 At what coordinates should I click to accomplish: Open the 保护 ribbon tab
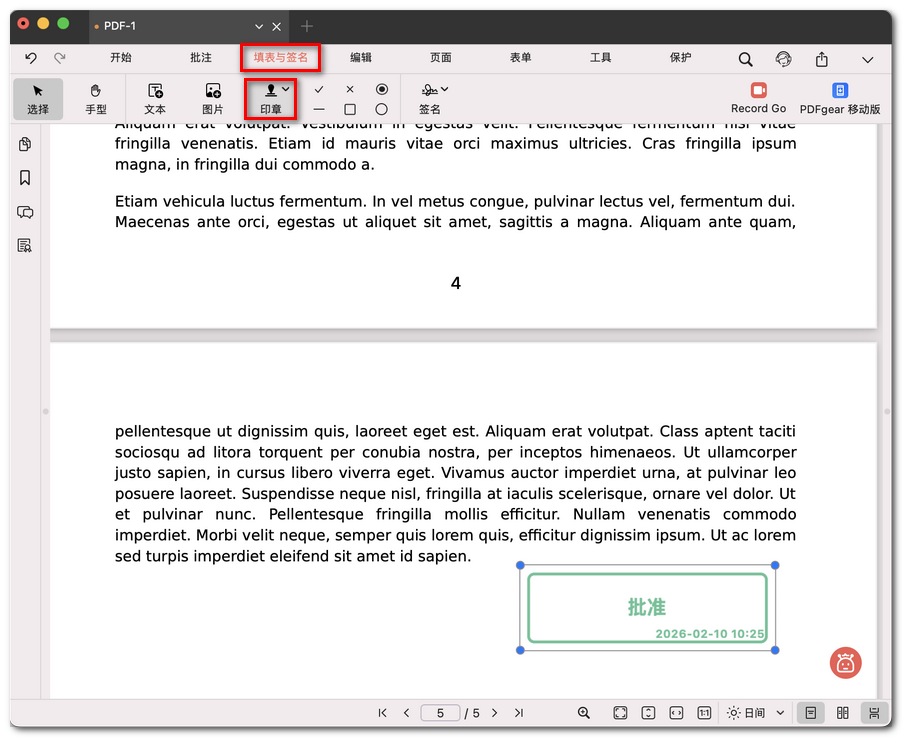point(680,58)
